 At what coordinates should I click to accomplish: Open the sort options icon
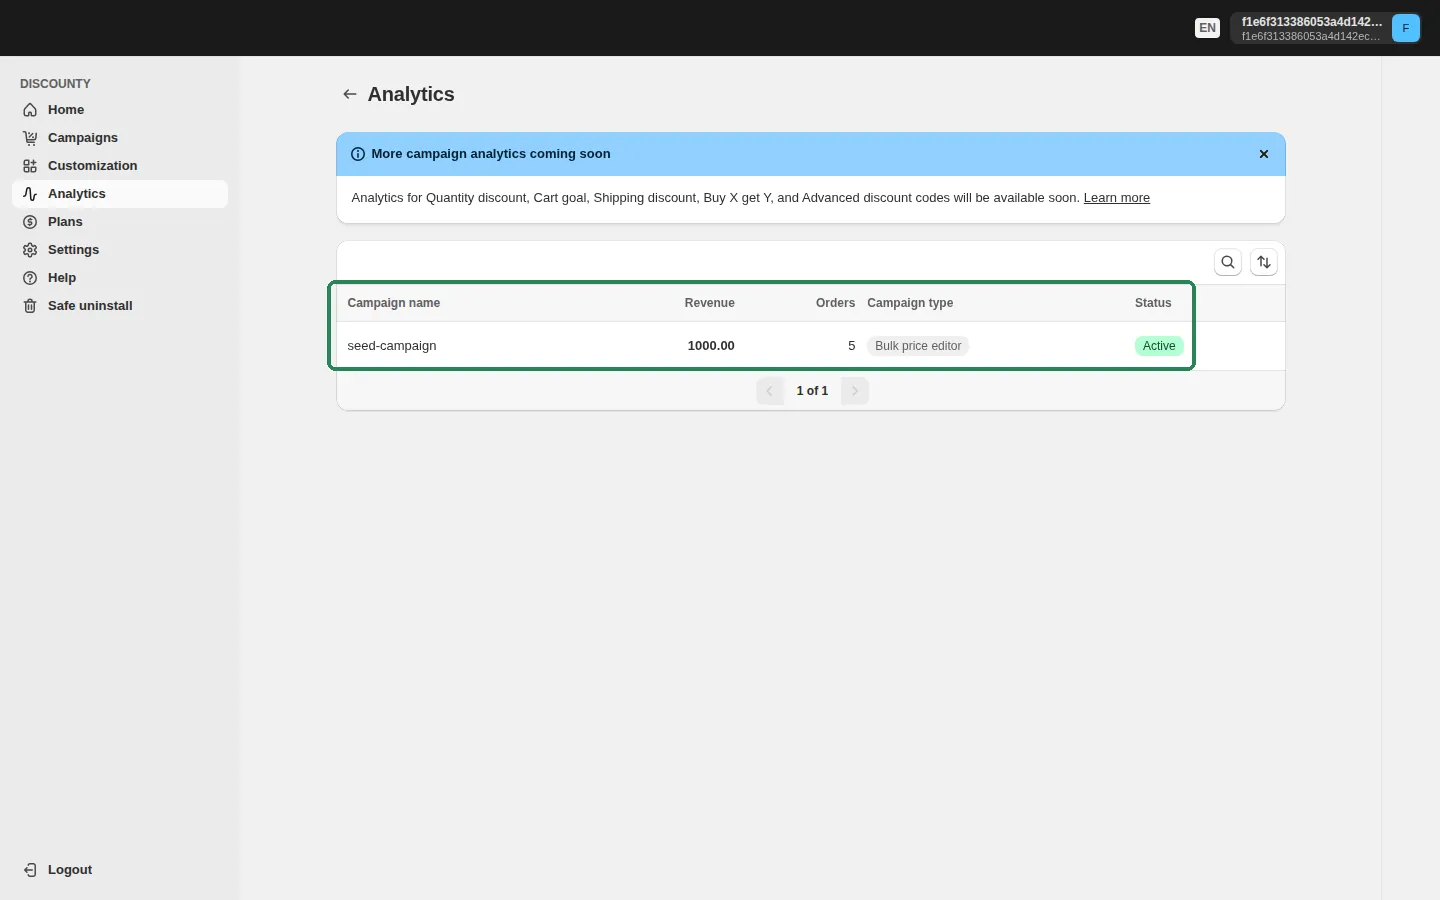tap(1264, 262)
